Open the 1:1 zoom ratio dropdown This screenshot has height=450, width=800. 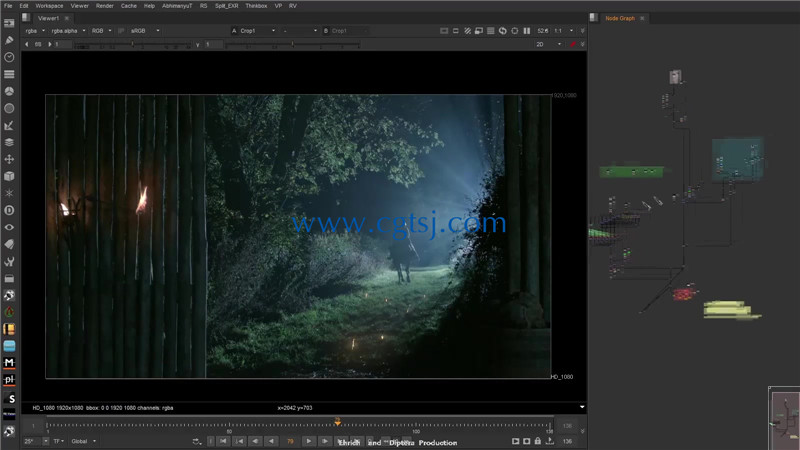[564, 31]
